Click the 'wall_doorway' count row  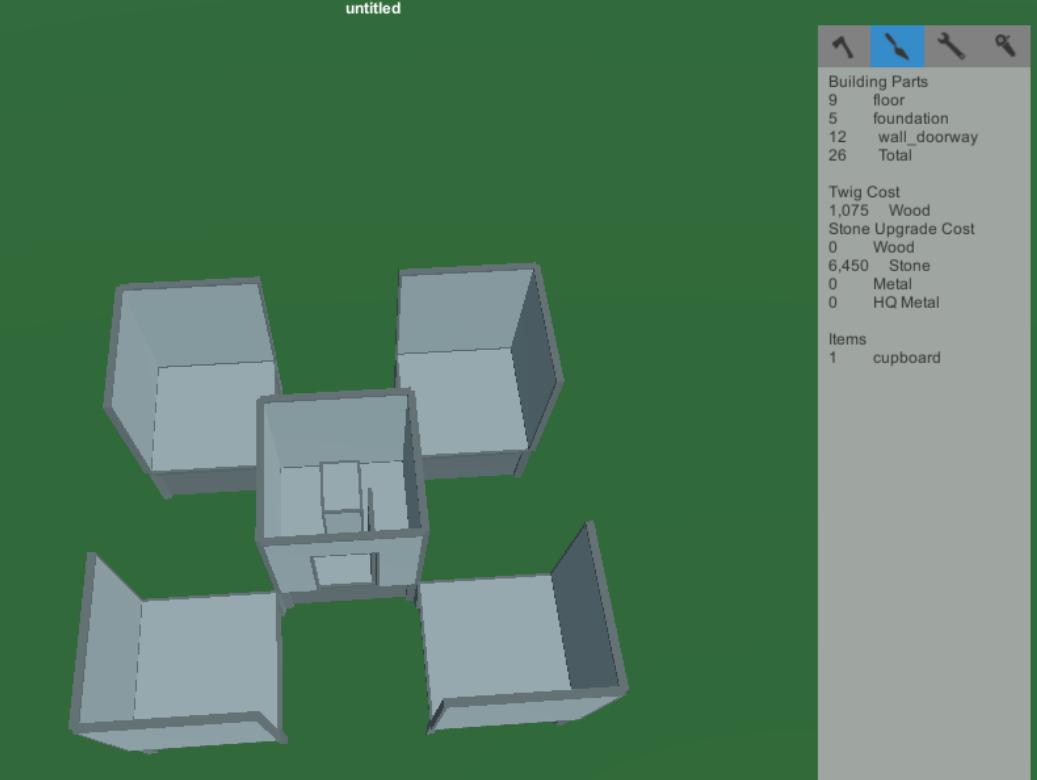[903, 137]
